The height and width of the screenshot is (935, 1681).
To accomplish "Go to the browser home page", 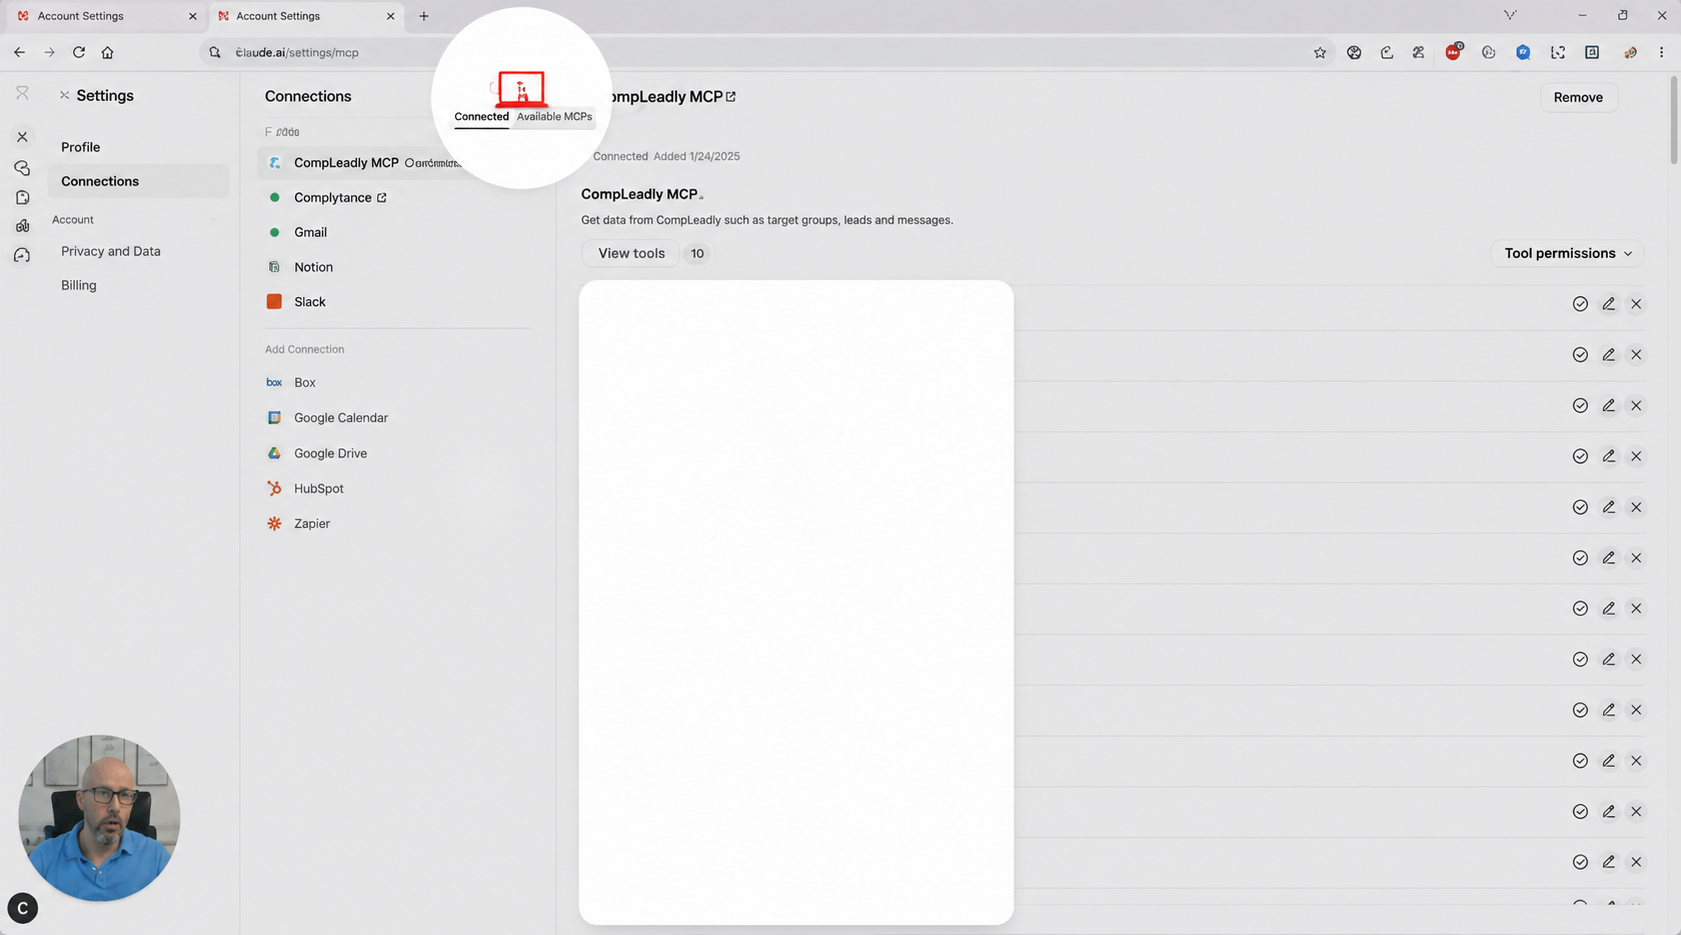I will point(108,52).
